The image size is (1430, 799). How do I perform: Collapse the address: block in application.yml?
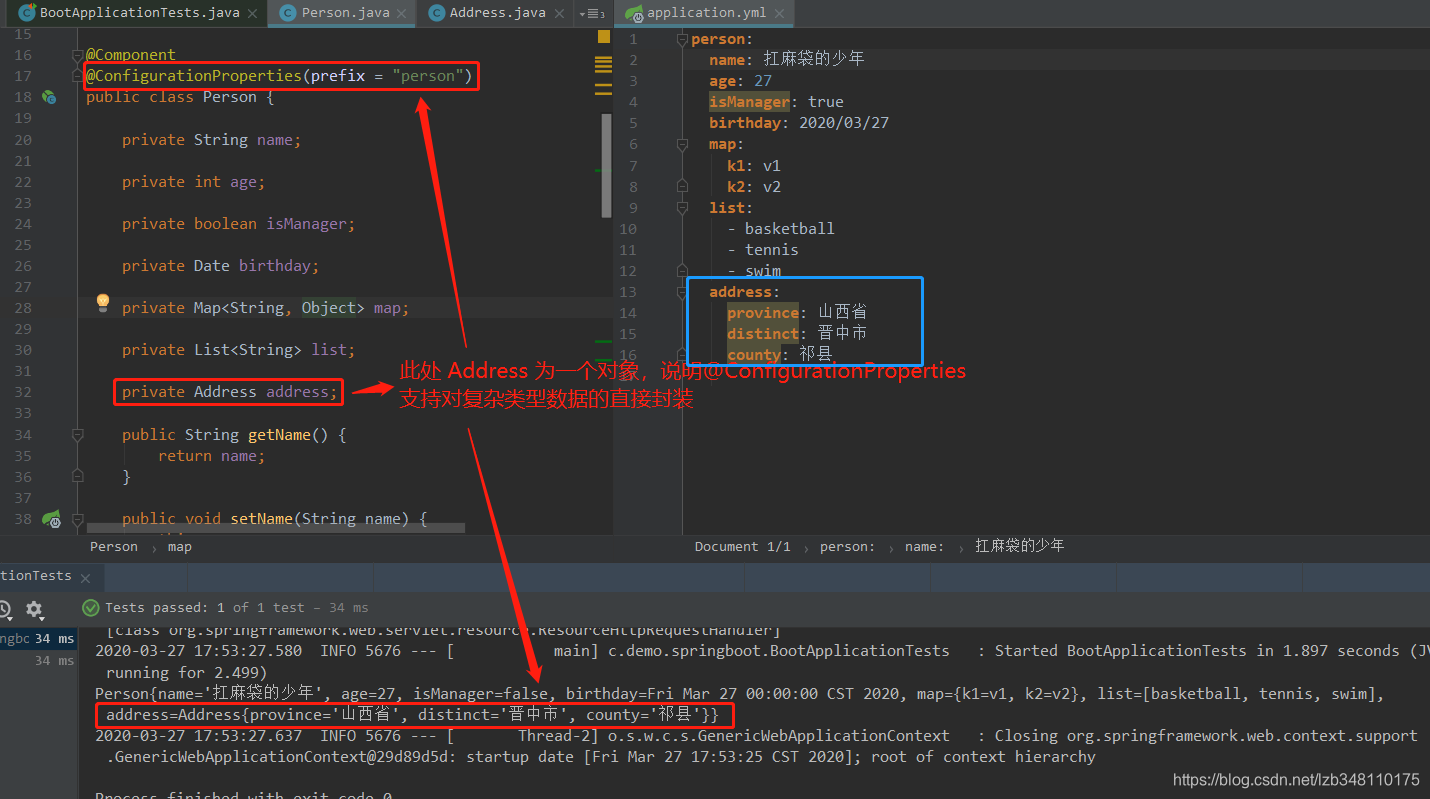click(x=683, y=292)
